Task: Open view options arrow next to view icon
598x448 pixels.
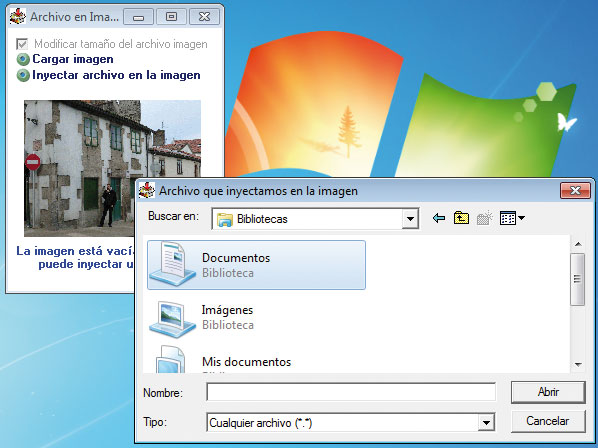Action: pyautogui.click(x=521, y=218)
